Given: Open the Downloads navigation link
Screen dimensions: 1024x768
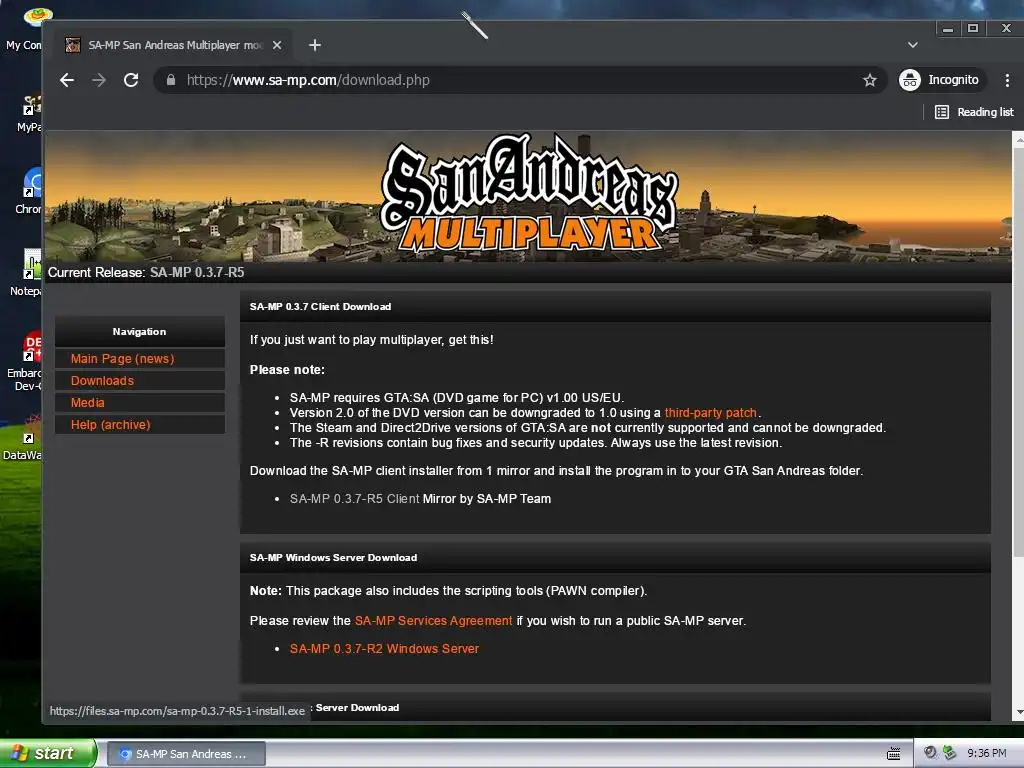Looking at the screenshot, I should tap(102, 381).
